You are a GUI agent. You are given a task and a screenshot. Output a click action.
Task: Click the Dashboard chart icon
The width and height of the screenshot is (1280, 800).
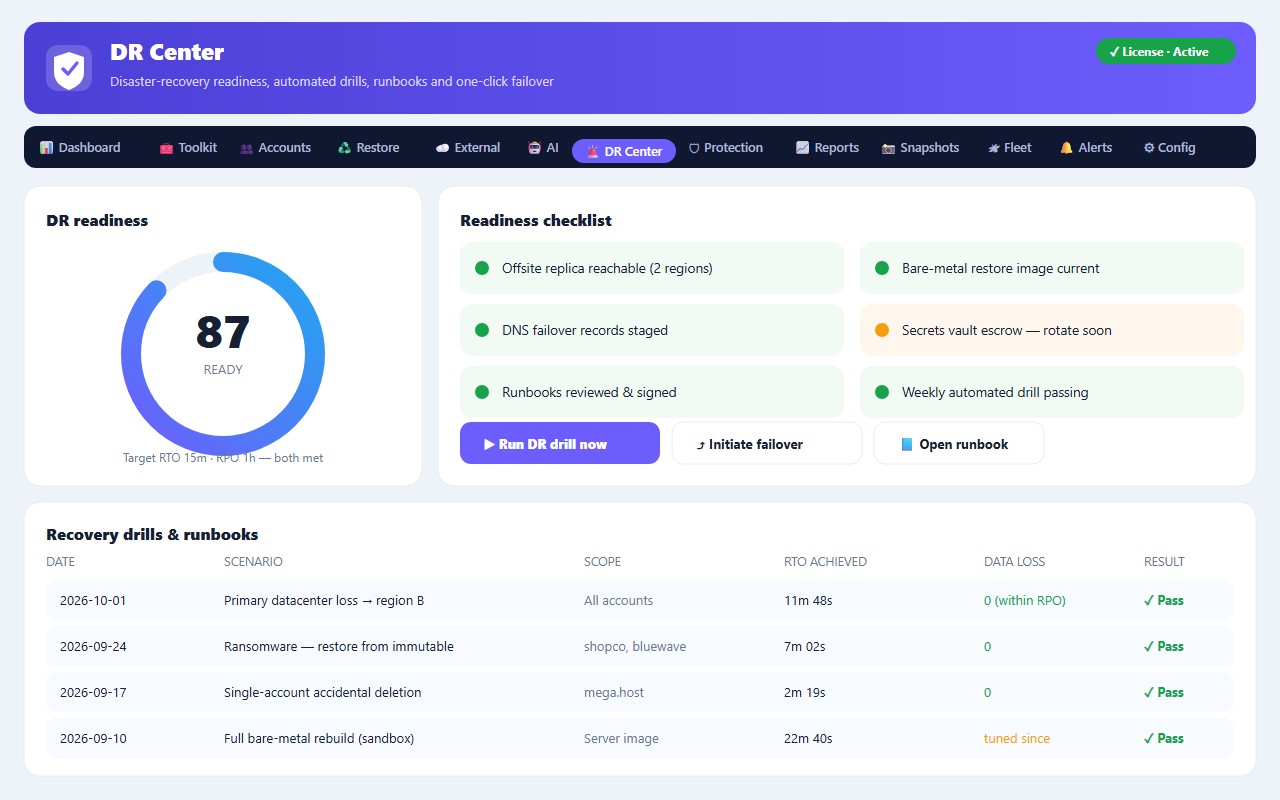[x=46, y=148]
